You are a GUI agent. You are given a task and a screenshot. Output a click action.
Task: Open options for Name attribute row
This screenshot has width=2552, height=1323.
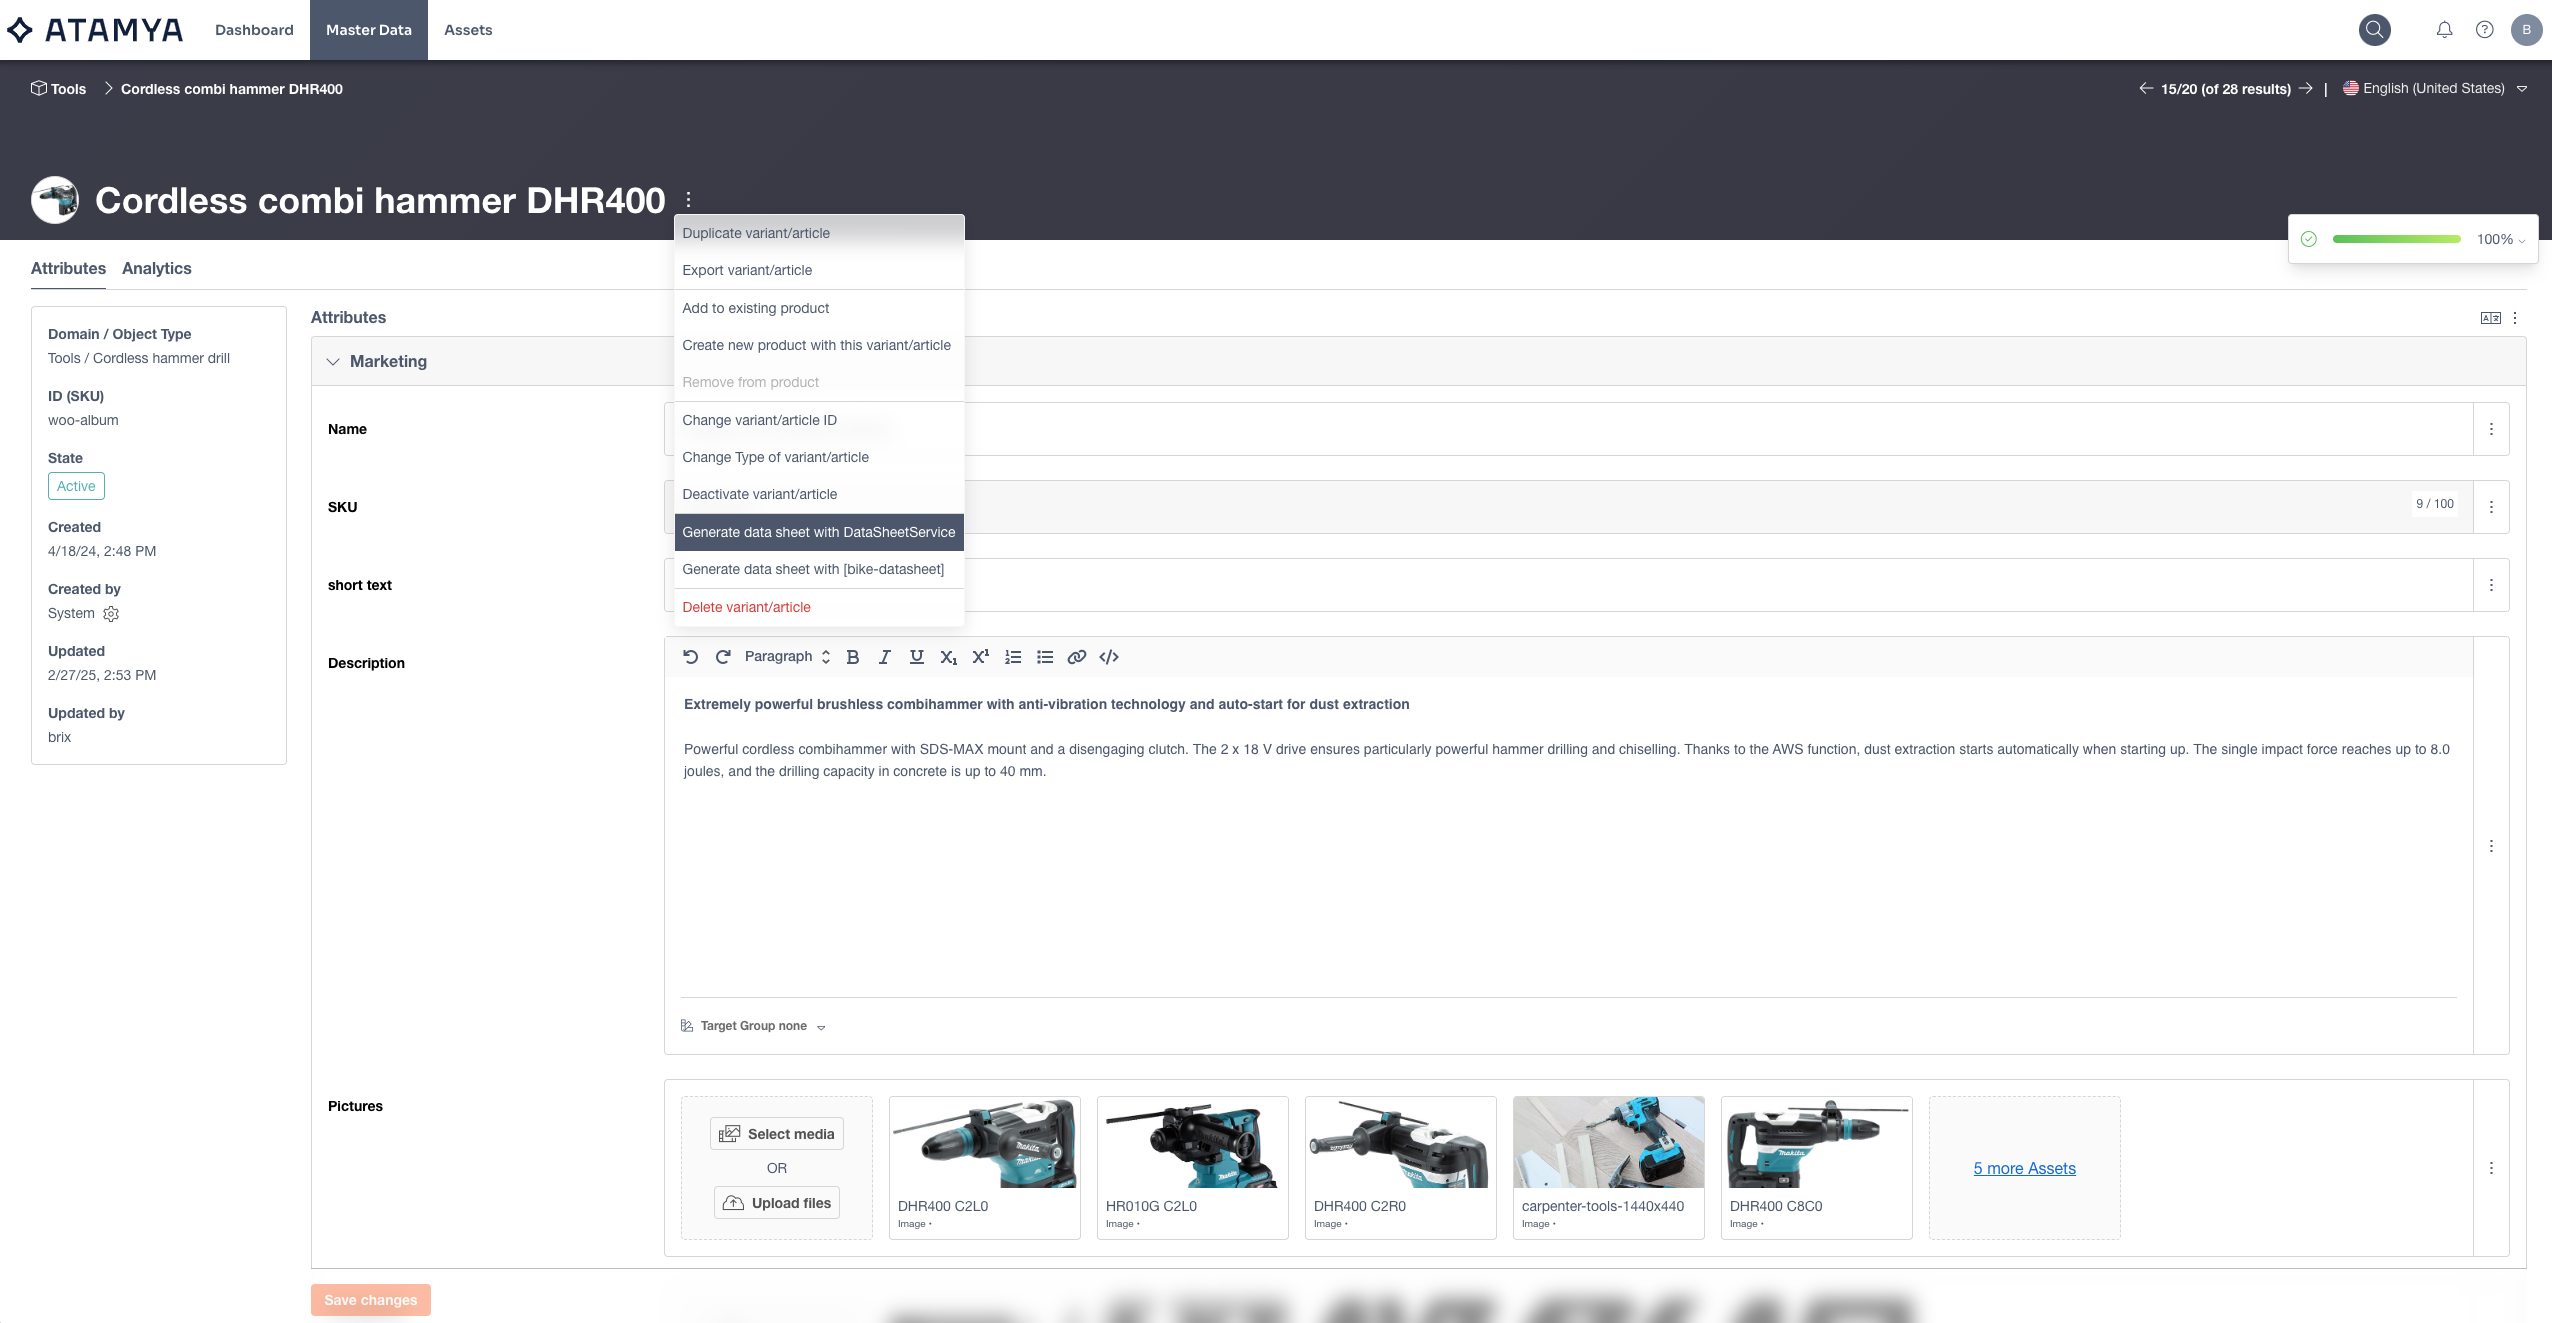tap(2491, 429)
